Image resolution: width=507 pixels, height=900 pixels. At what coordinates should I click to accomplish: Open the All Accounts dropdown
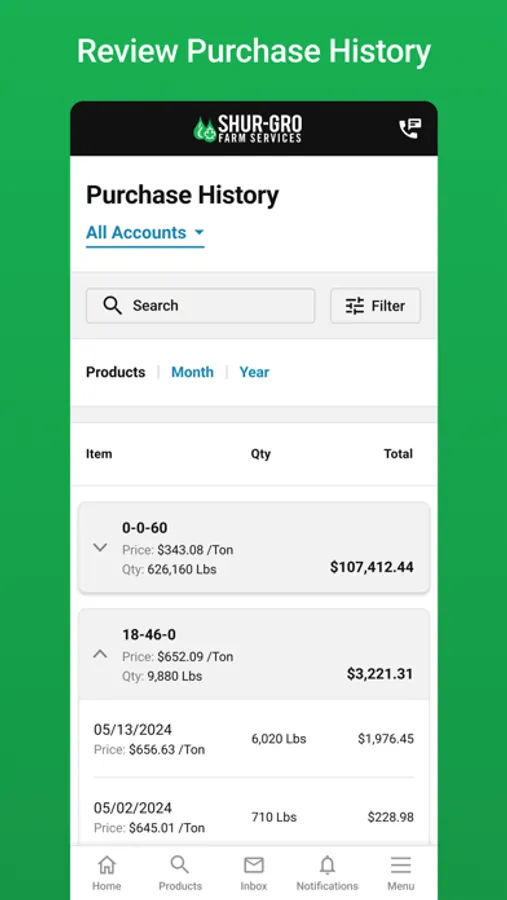coord(145,233)
